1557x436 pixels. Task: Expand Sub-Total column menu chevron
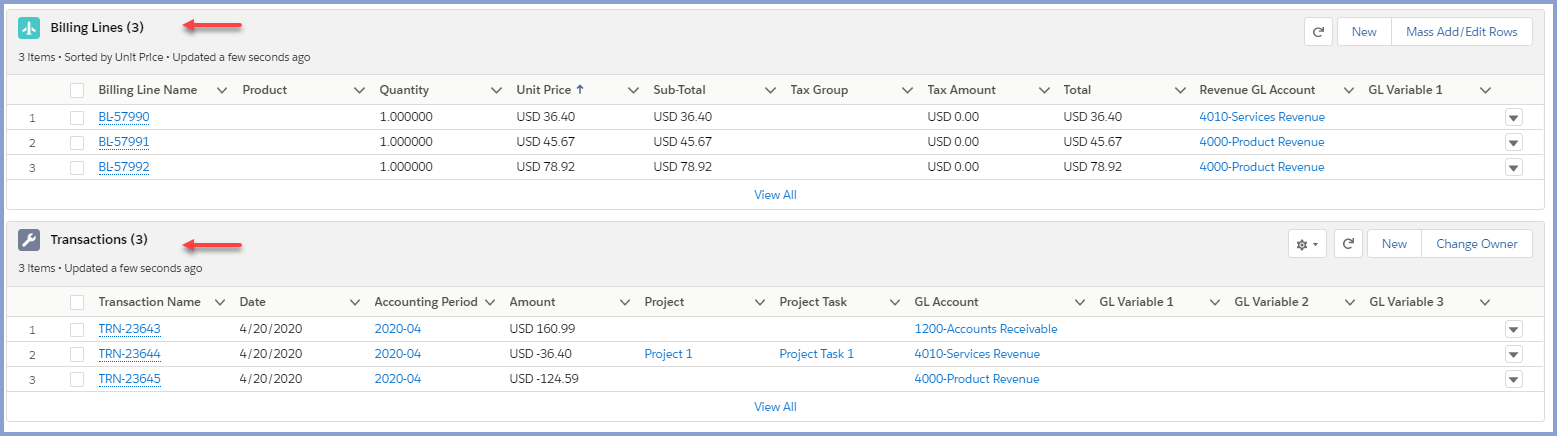tap(770, 91)
